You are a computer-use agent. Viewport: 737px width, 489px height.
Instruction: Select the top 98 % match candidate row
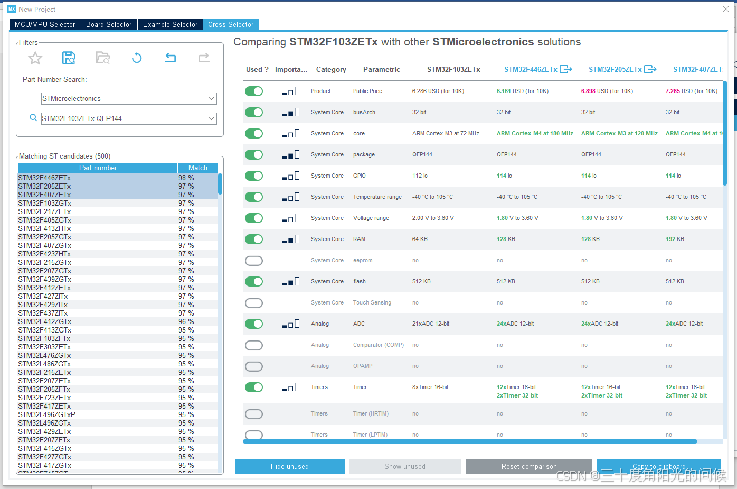pyautogui.click(x=118, y=178)
